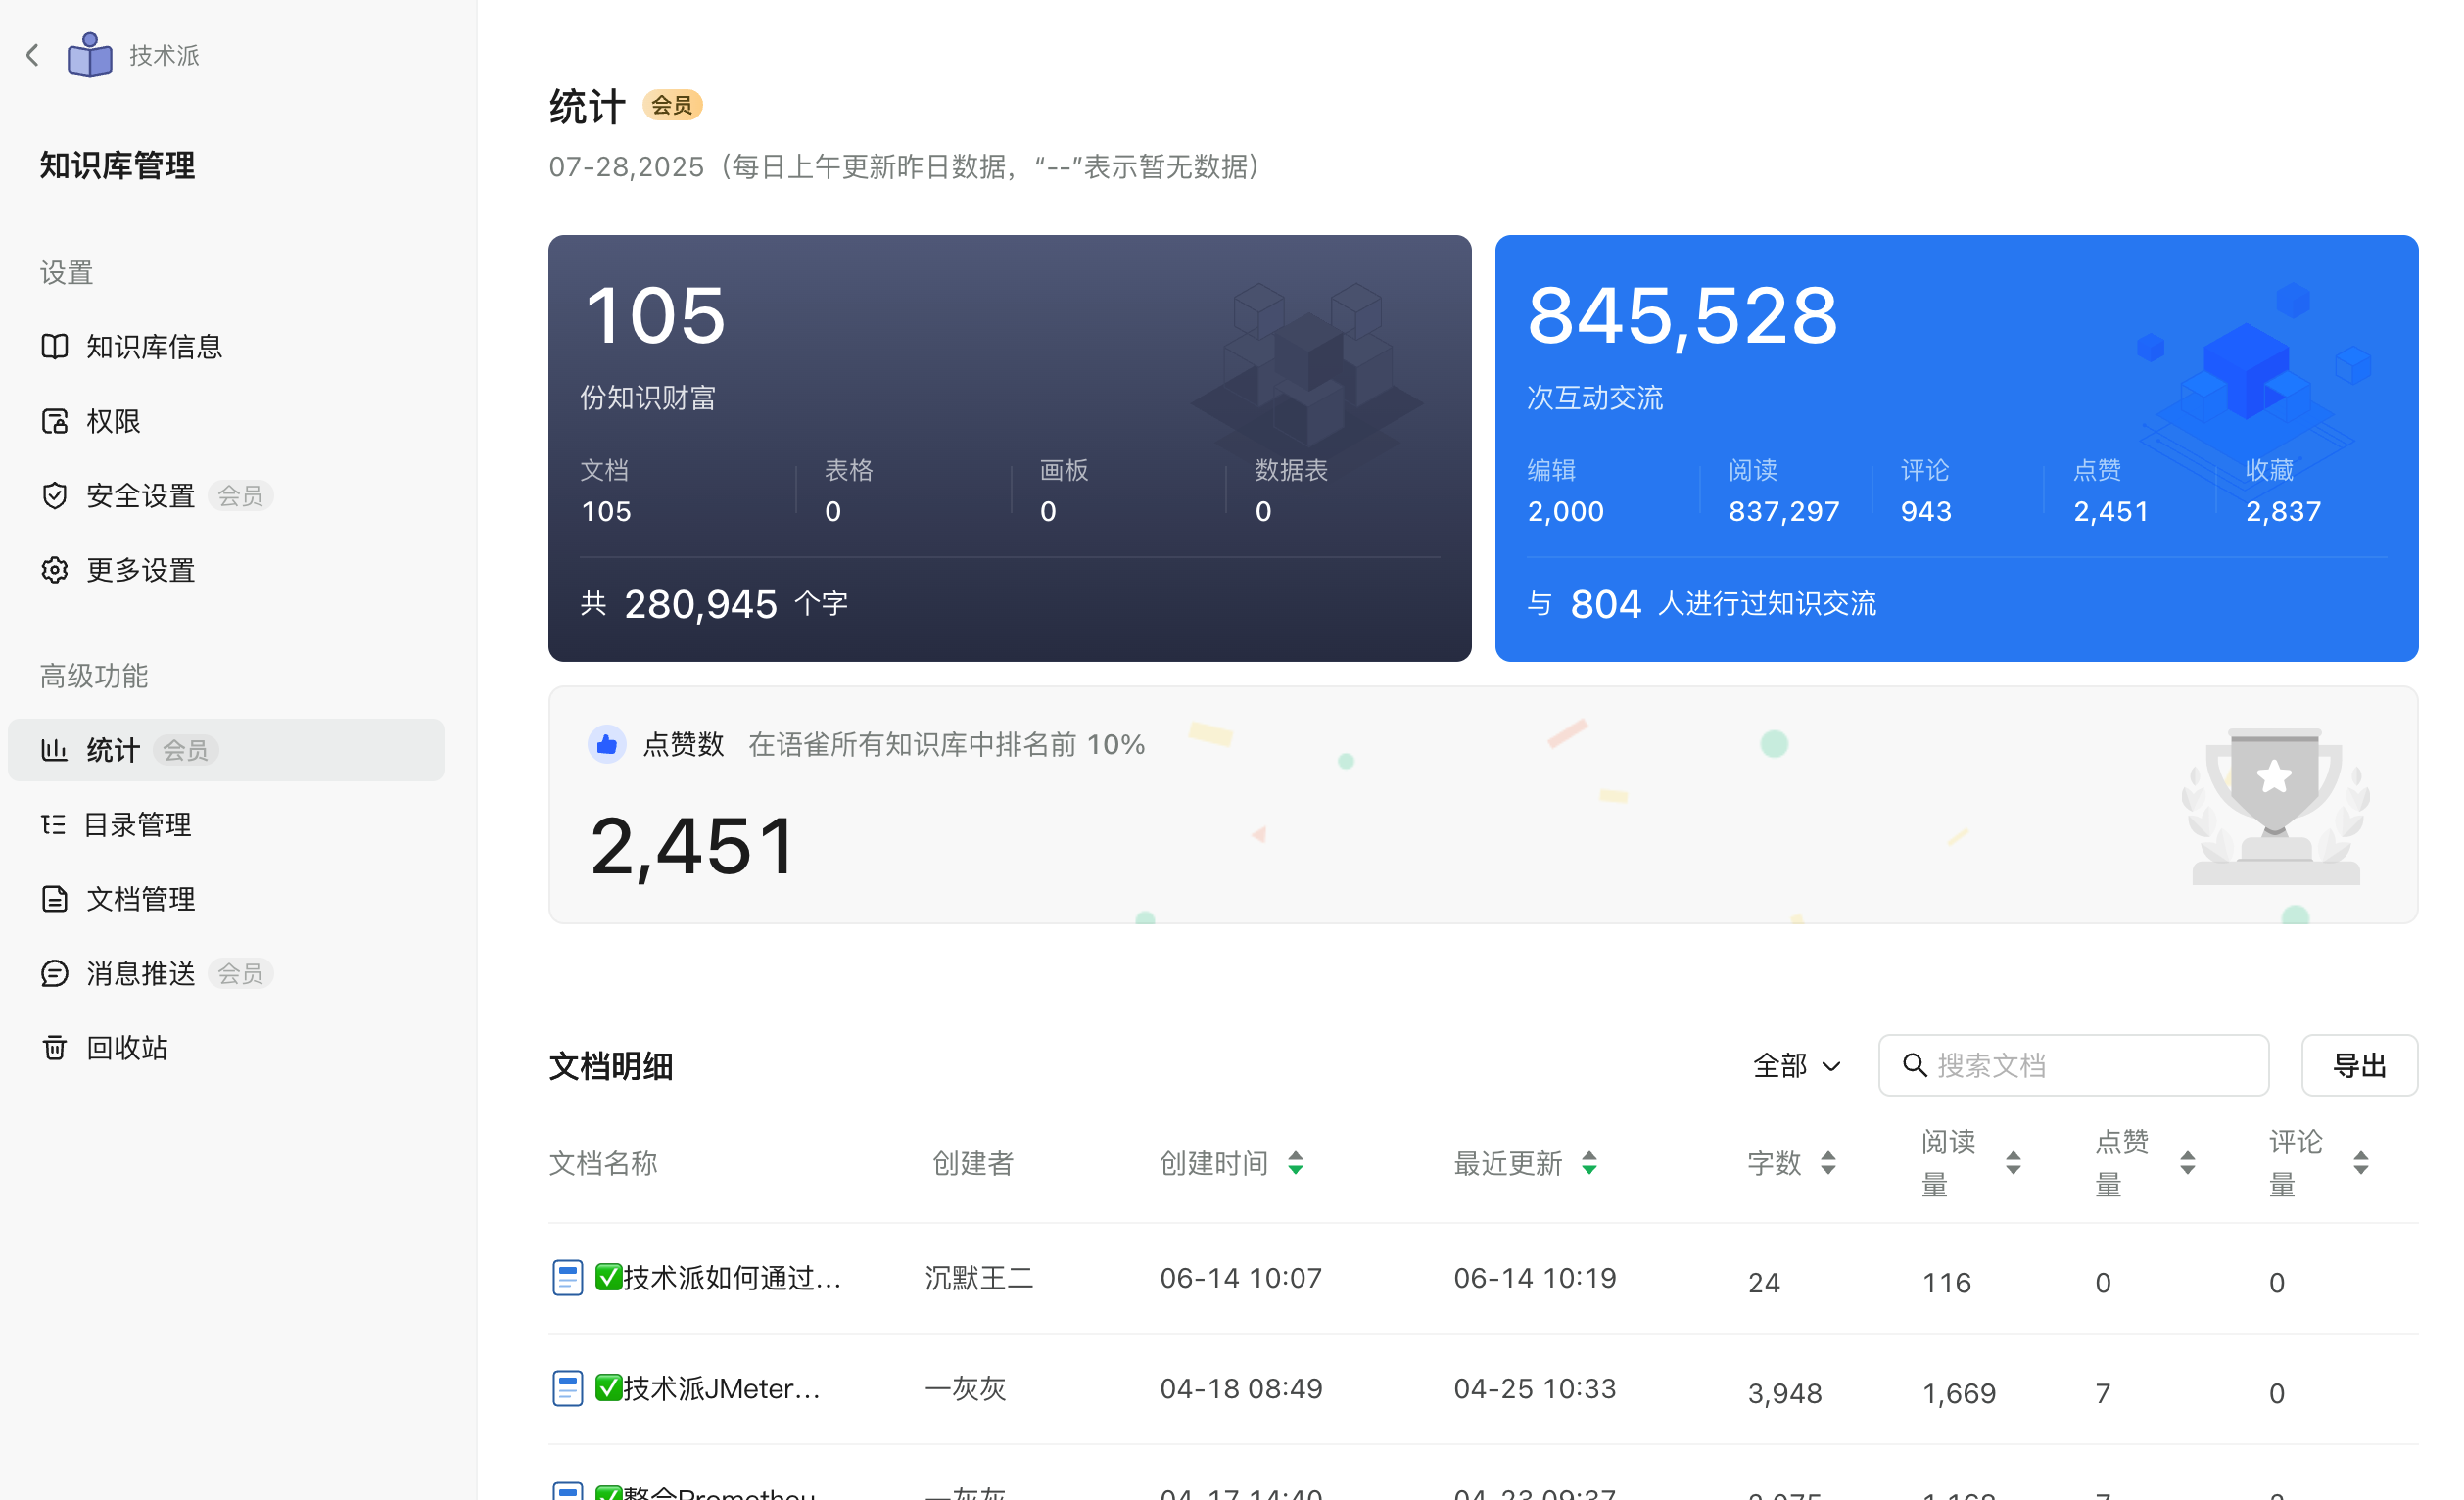
Task: Select the 知识库信息 book icon
Action: [x=55, y=346]
